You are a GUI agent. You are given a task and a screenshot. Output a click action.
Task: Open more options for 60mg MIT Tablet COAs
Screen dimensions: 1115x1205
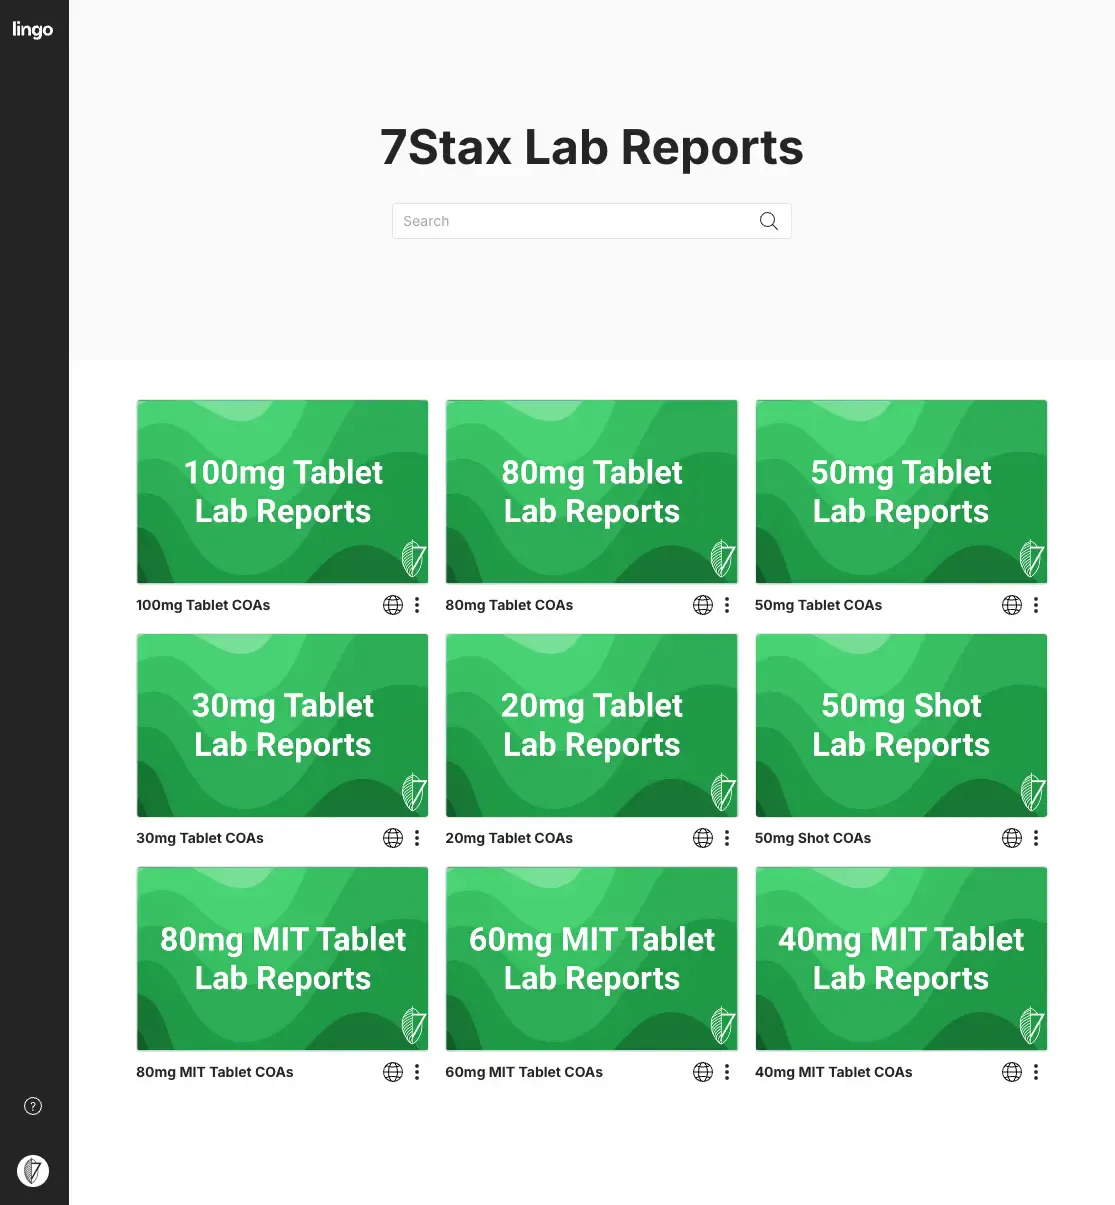(x=727, y=1072)
